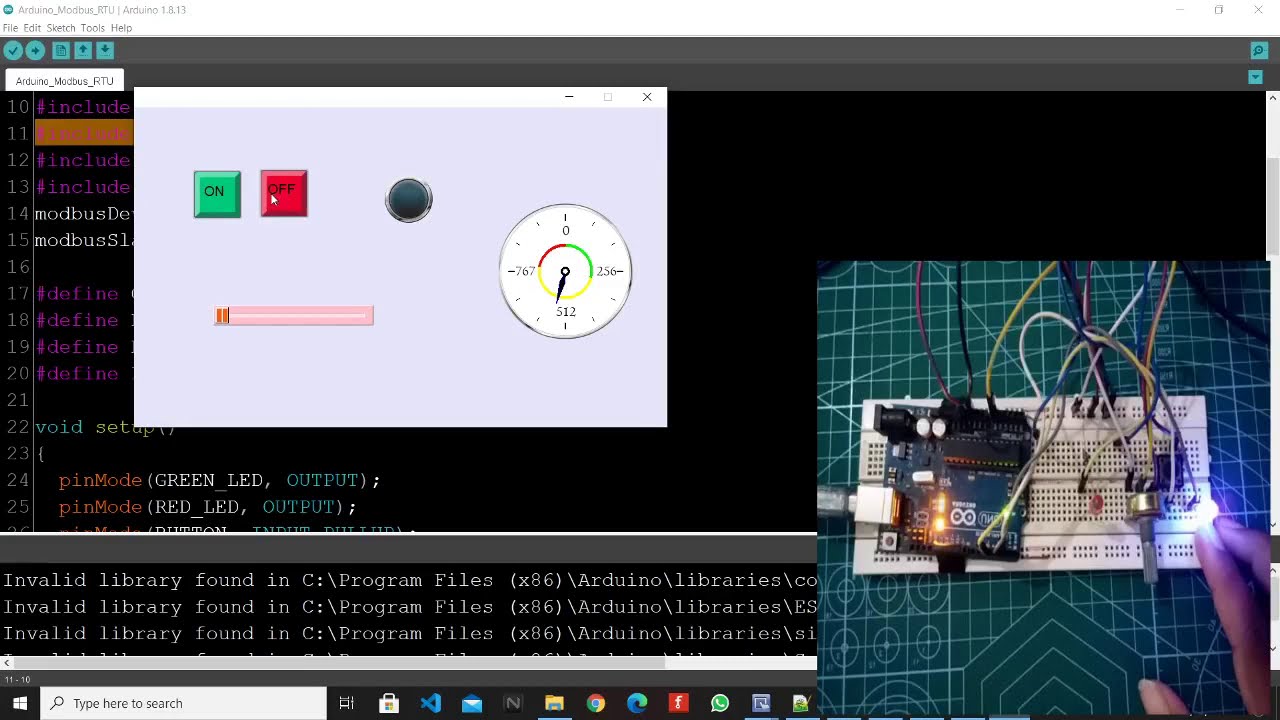Click the analog gauge dial
This screenshot has width=1280, height=720.
pos(565,271)
